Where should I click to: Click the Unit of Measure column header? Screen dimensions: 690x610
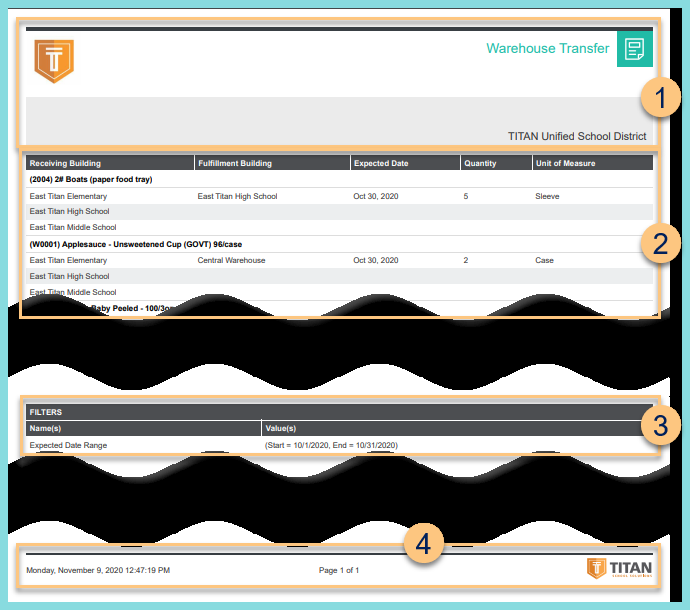pos(593,163)
